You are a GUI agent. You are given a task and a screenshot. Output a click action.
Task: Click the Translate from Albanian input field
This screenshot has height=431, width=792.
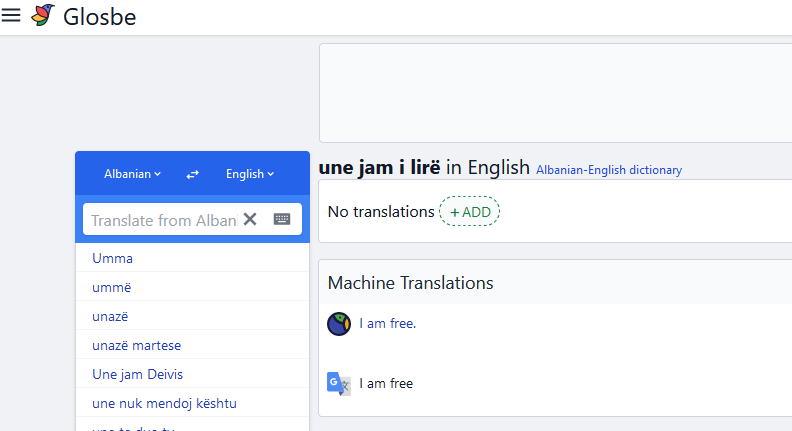tap(165, 220)
